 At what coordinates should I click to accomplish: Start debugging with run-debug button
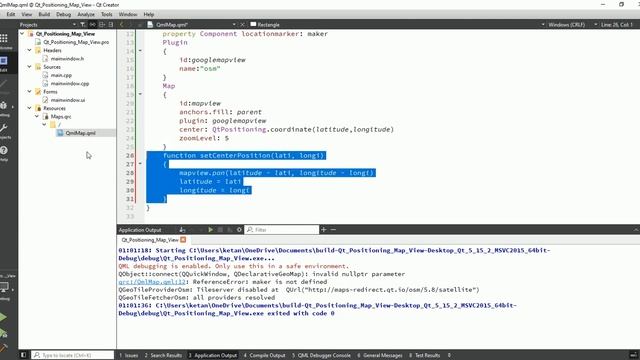[x=3, y=333]
